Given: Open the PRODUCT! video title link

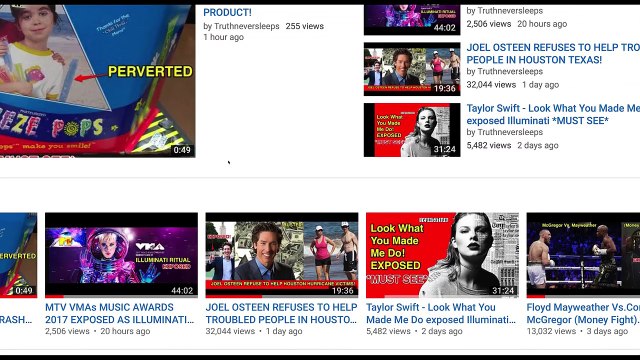Looking at the screenshot, I should (x=227, y=13).
